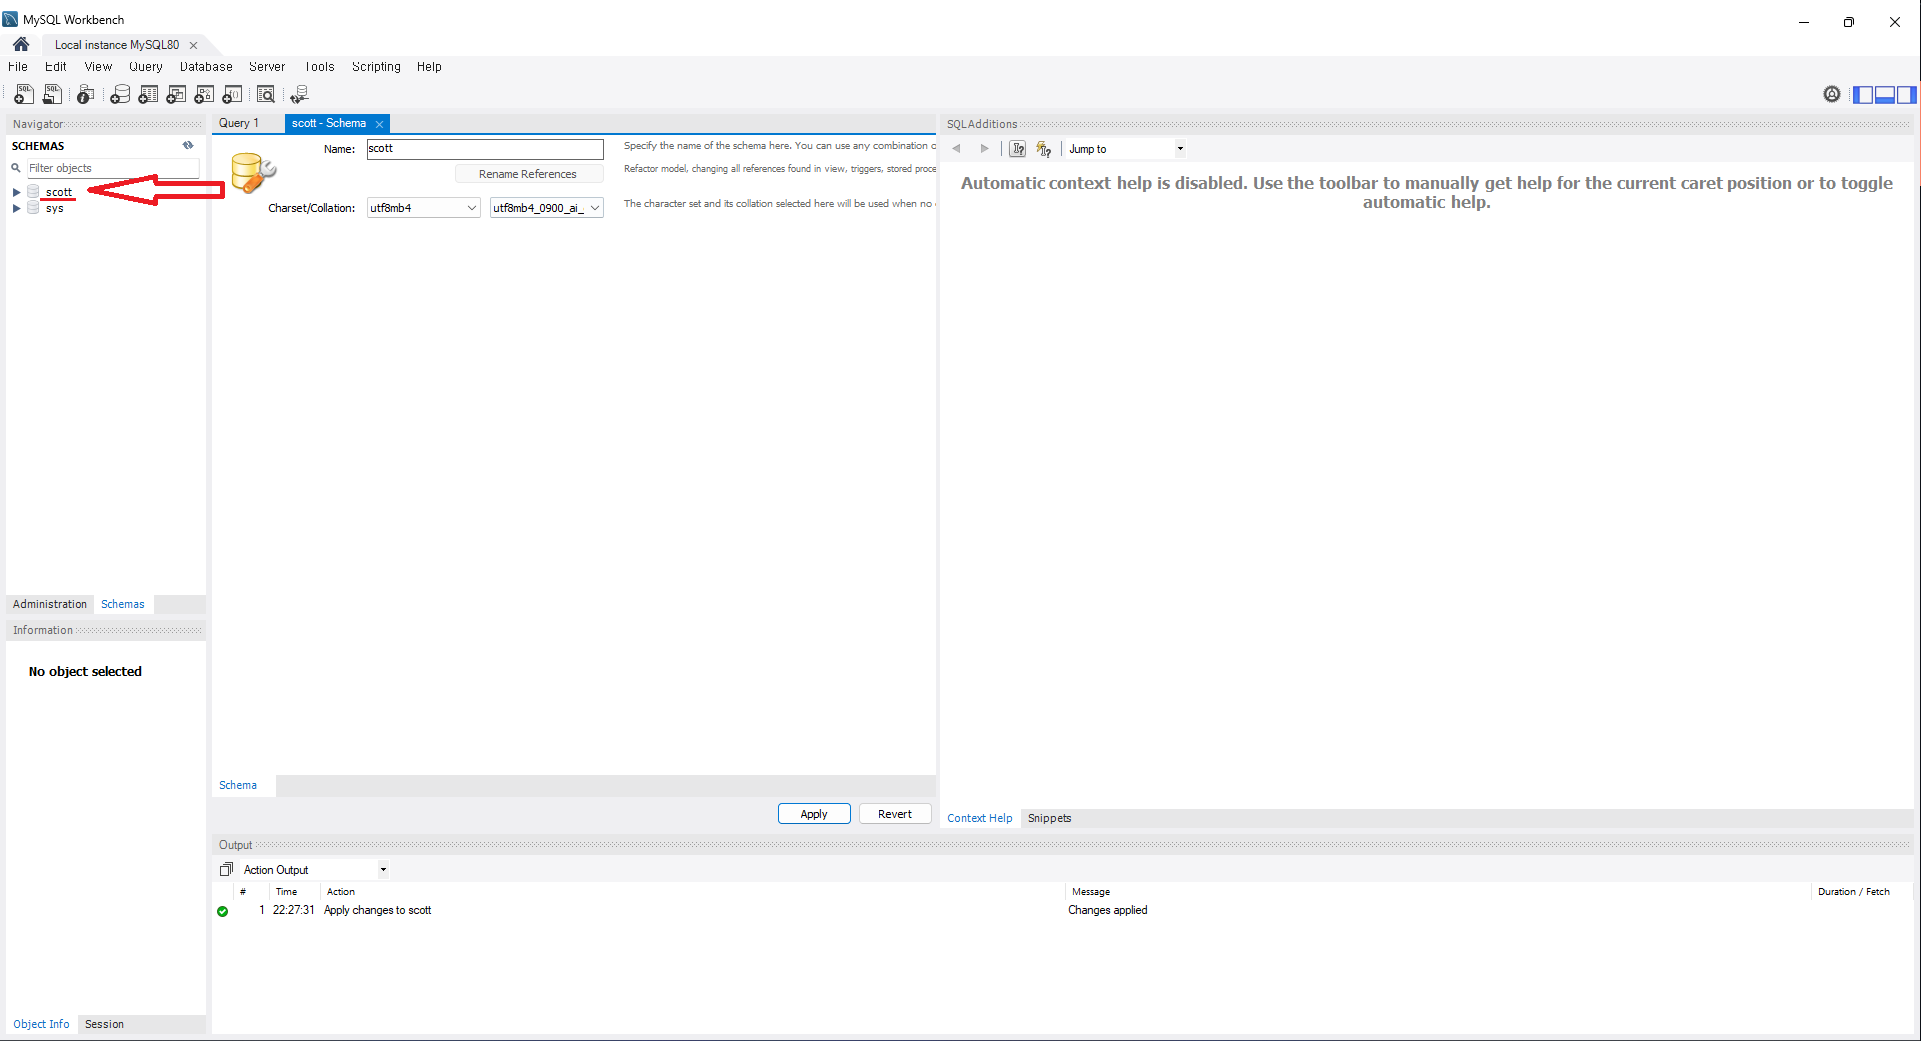Open a SQL script file icon

[52, 94]
